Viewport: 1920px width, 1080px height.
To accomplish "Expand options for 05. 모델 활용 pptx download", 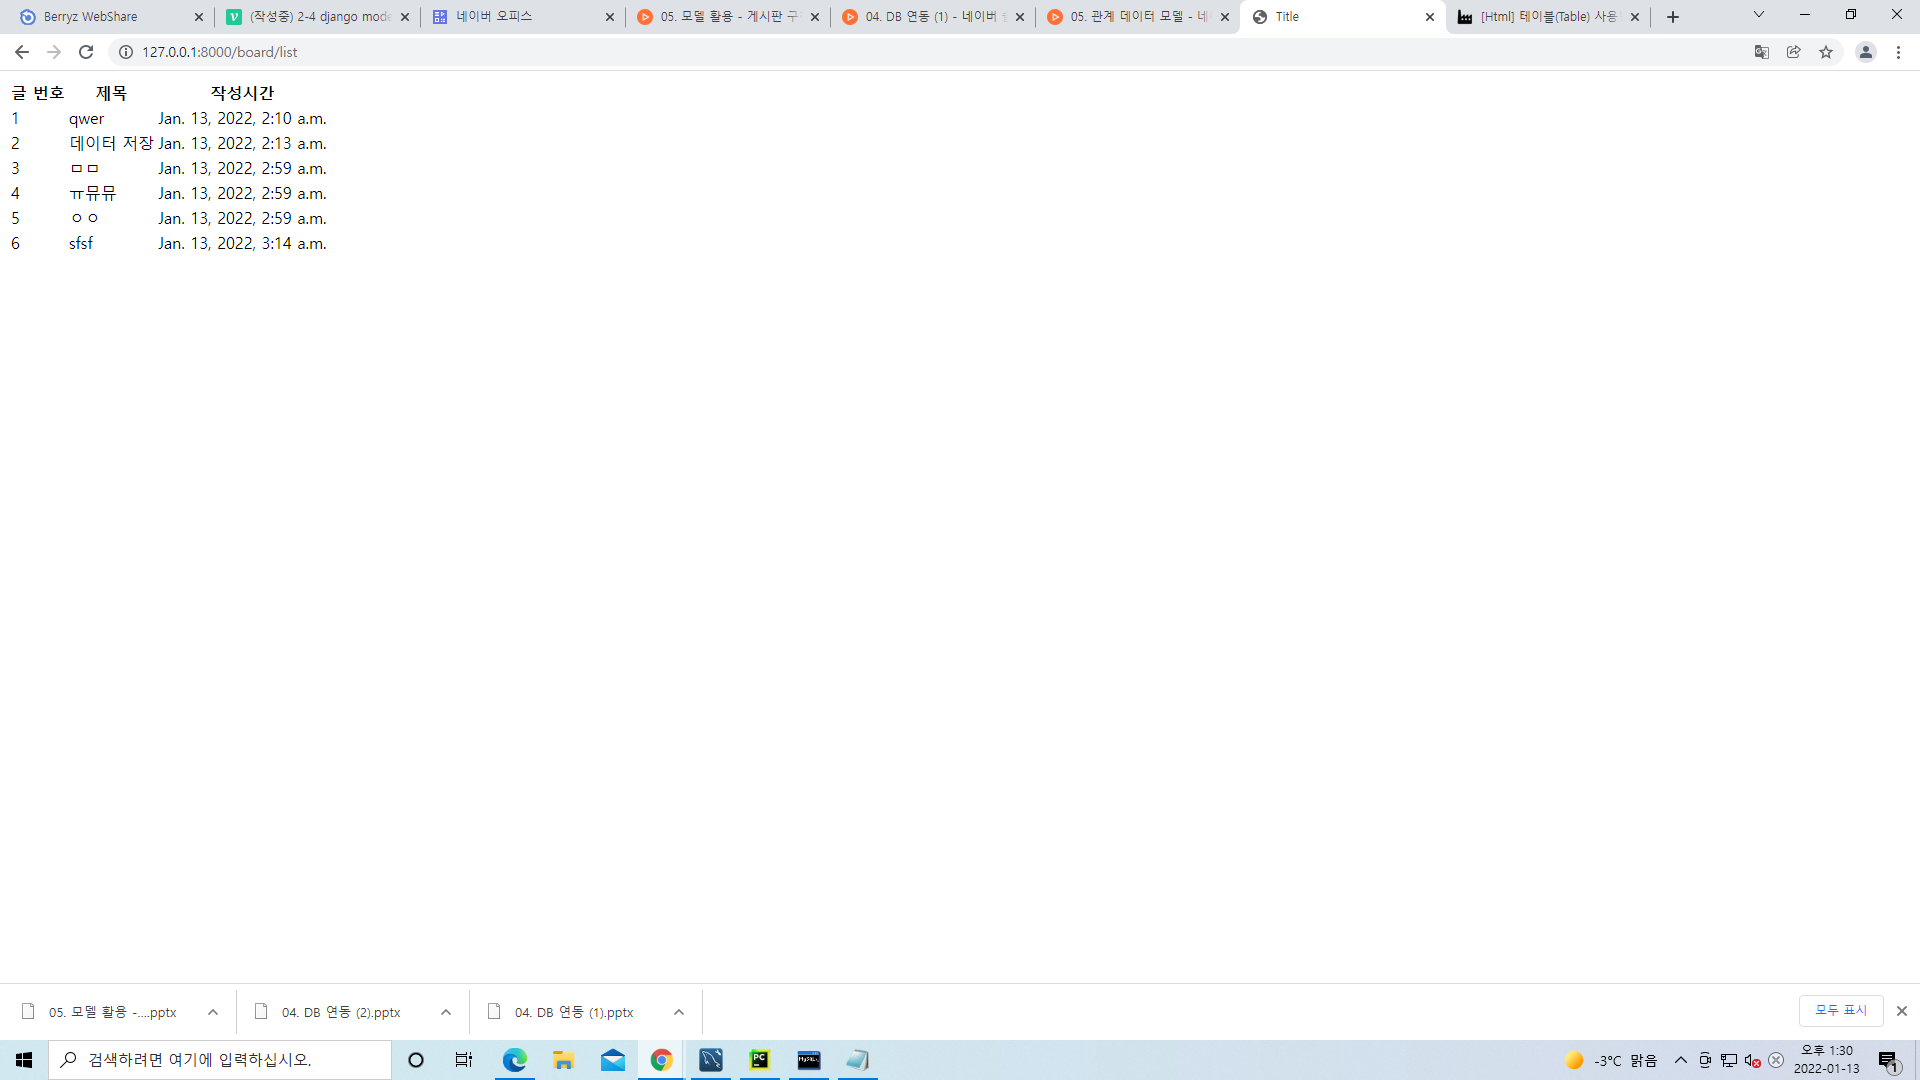I will coord(213,1012).
